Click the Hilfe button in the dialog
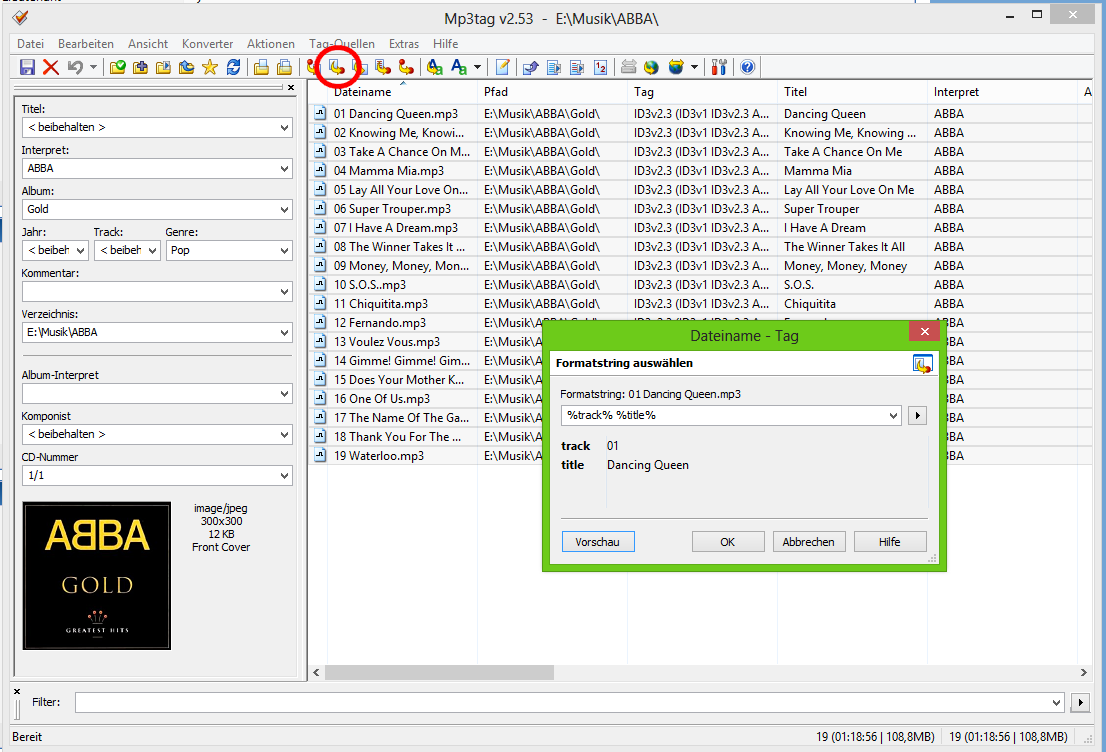This screenshot has width=1106, height=752. click(889, 542)
